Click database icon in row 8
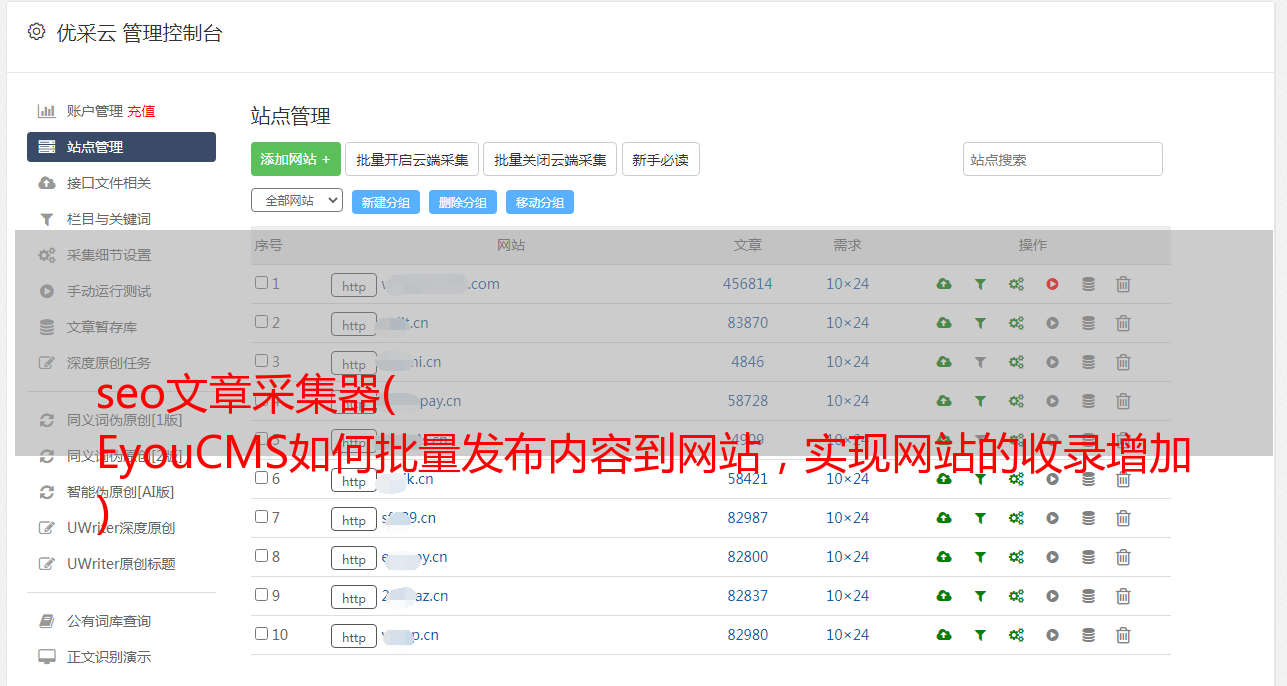This screenshot has width=1287, height=686. pyautogui.click(x=1088, y=557)
